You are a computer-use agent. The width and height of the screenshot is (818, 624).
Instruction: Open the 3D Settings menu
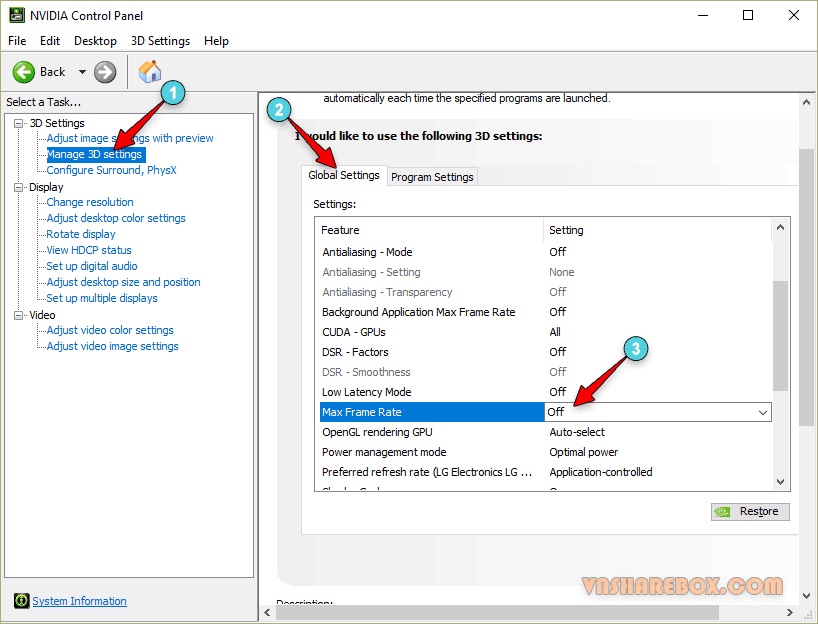(x=160, y=41)
